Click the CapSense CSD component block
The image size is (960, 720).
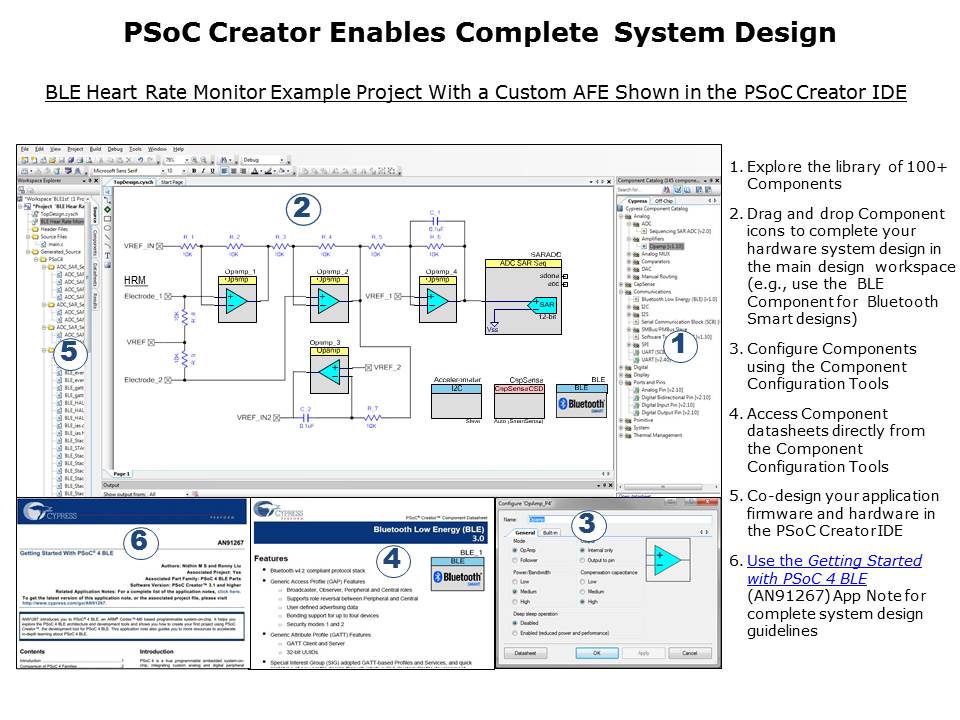pyautogui.click(x=519, y=402)
